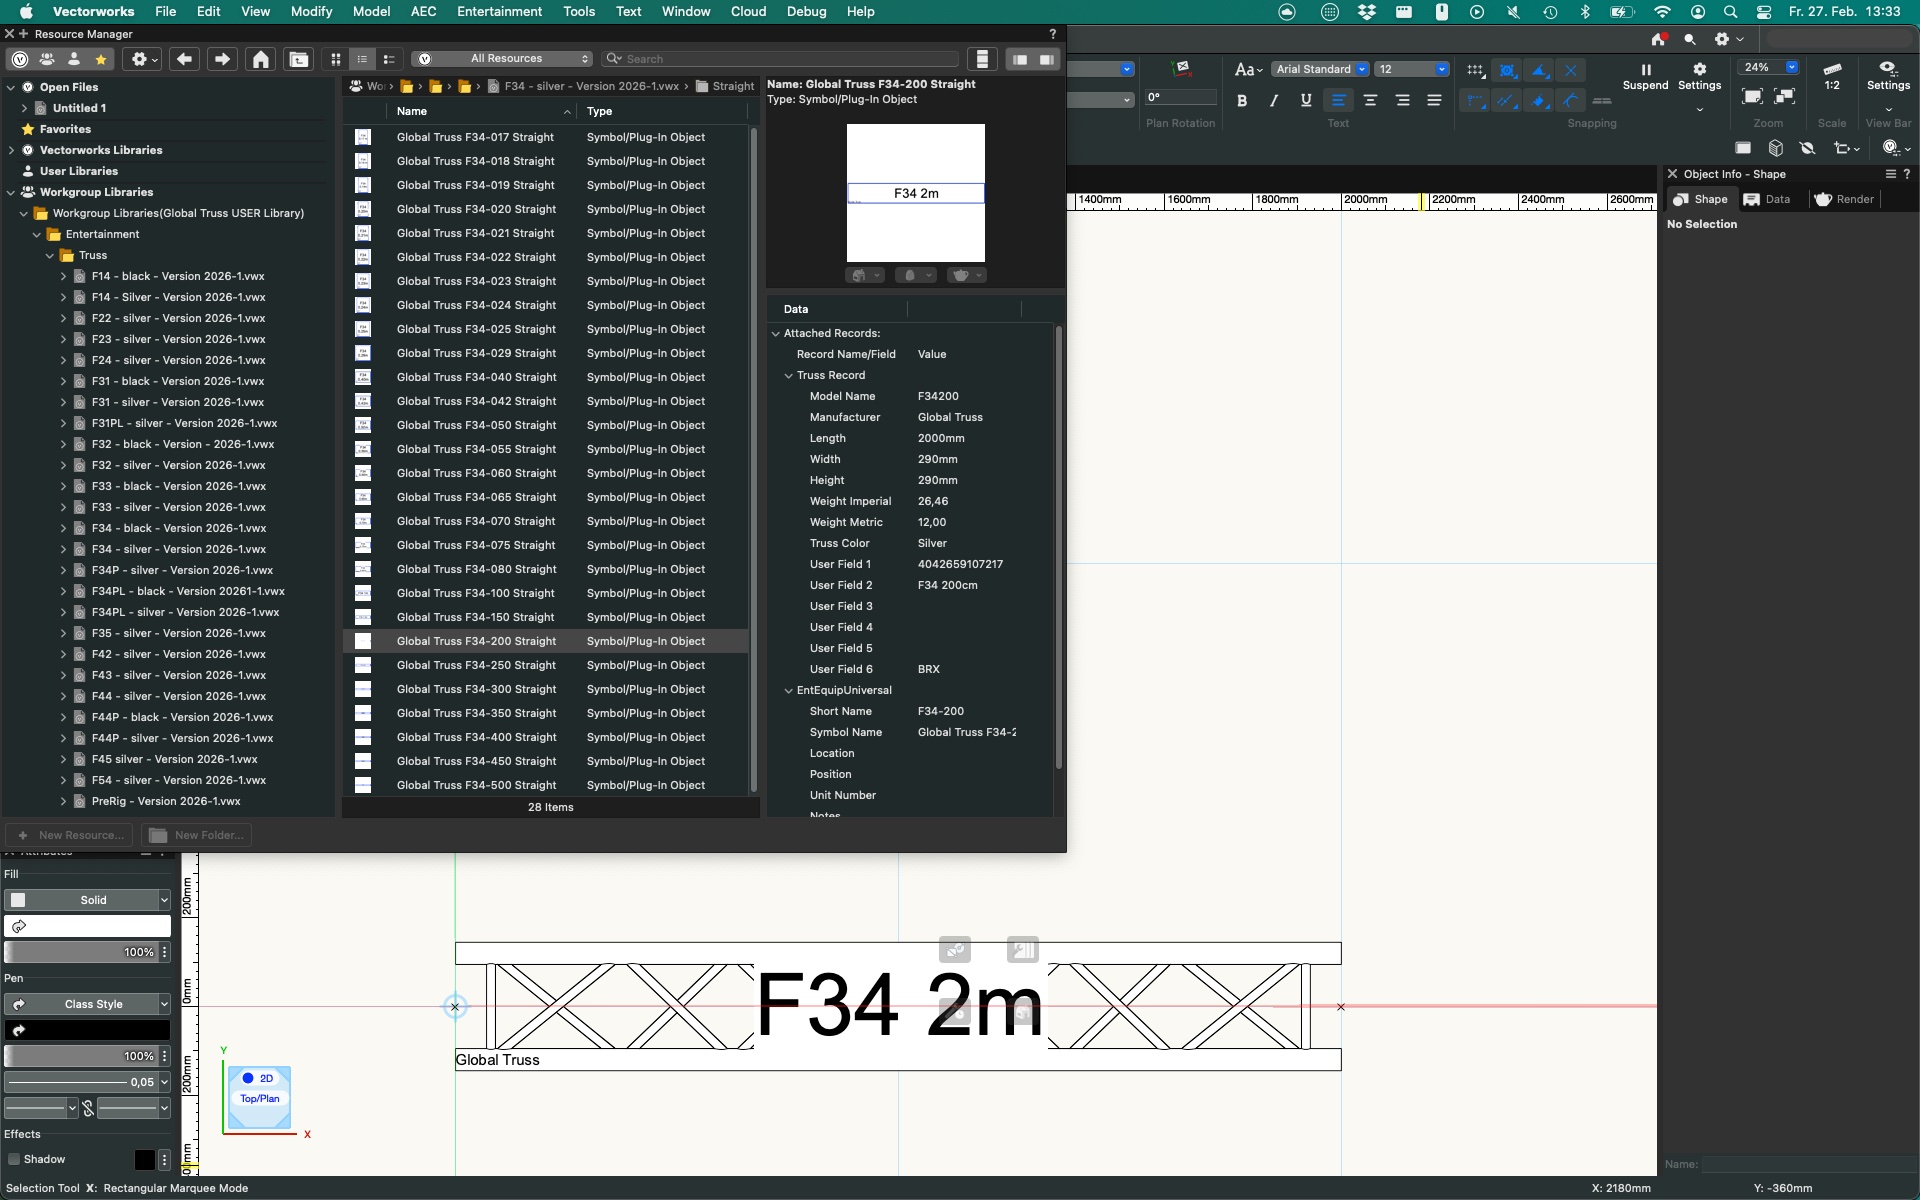Open the Class Style pen dropdown
Image resolution: width=1920 pixels, height=1200 pixels.
click(x=87, y=1003)
